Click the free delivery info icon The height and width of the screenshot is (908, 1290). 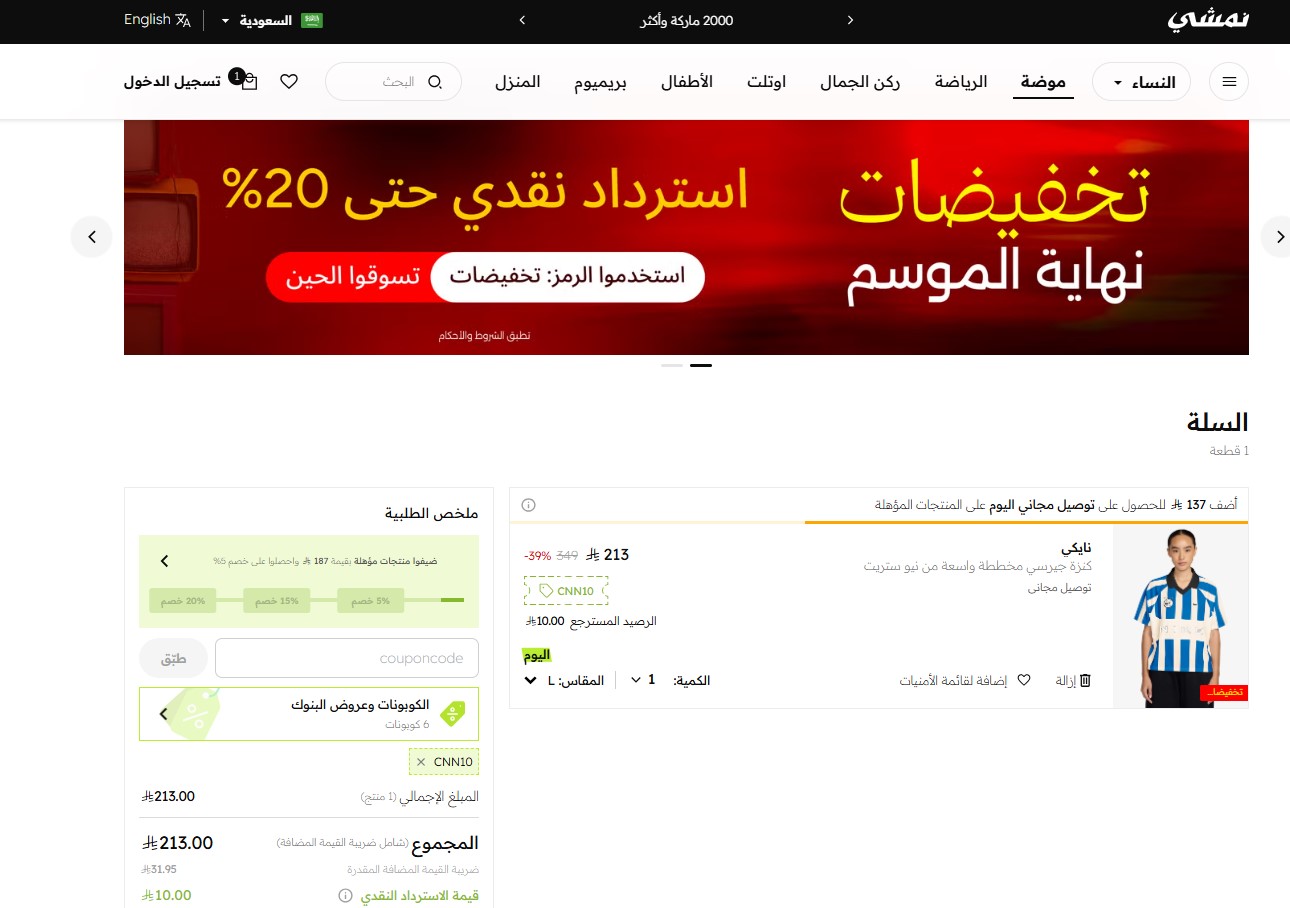[528, 505]
